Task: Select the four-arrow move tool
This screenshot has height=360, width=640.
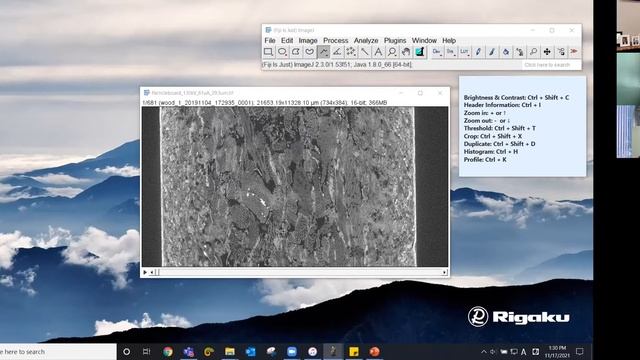Action: (547, 52)
